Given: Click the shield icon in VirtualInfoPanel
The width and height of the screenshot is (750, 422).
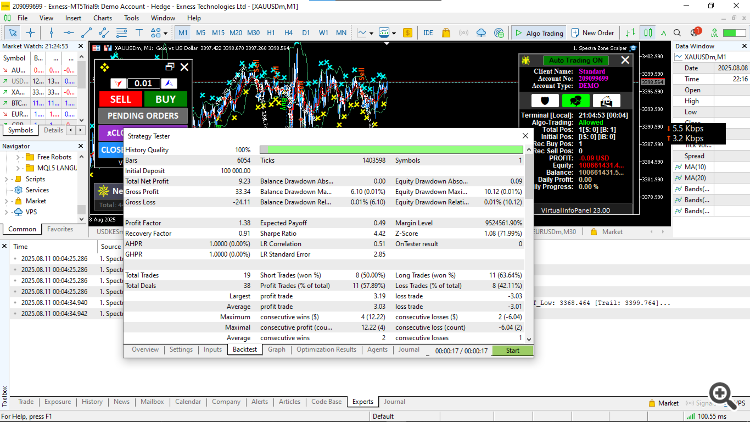Looking at the screenshot, I should click(x=545, y=100).
